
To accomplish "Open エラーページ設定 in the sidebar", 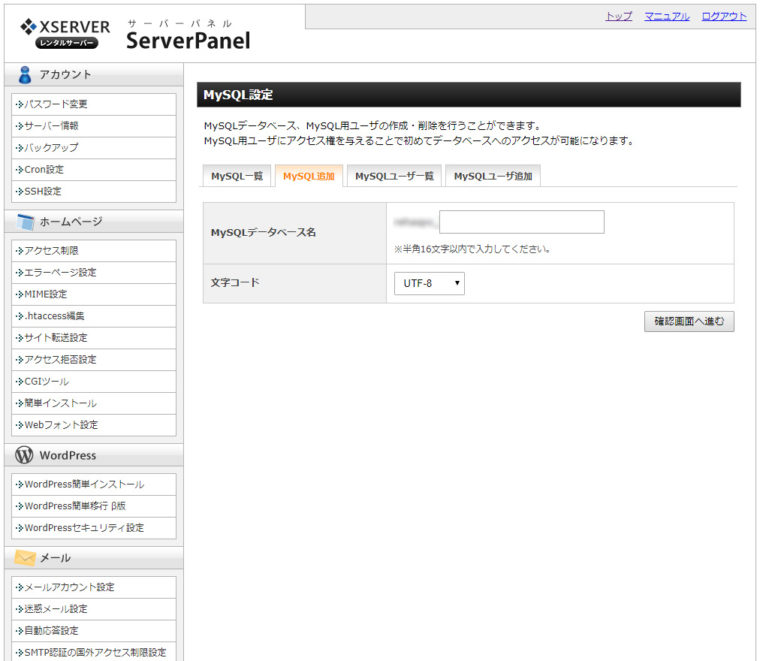I will (x=94, y=272).
